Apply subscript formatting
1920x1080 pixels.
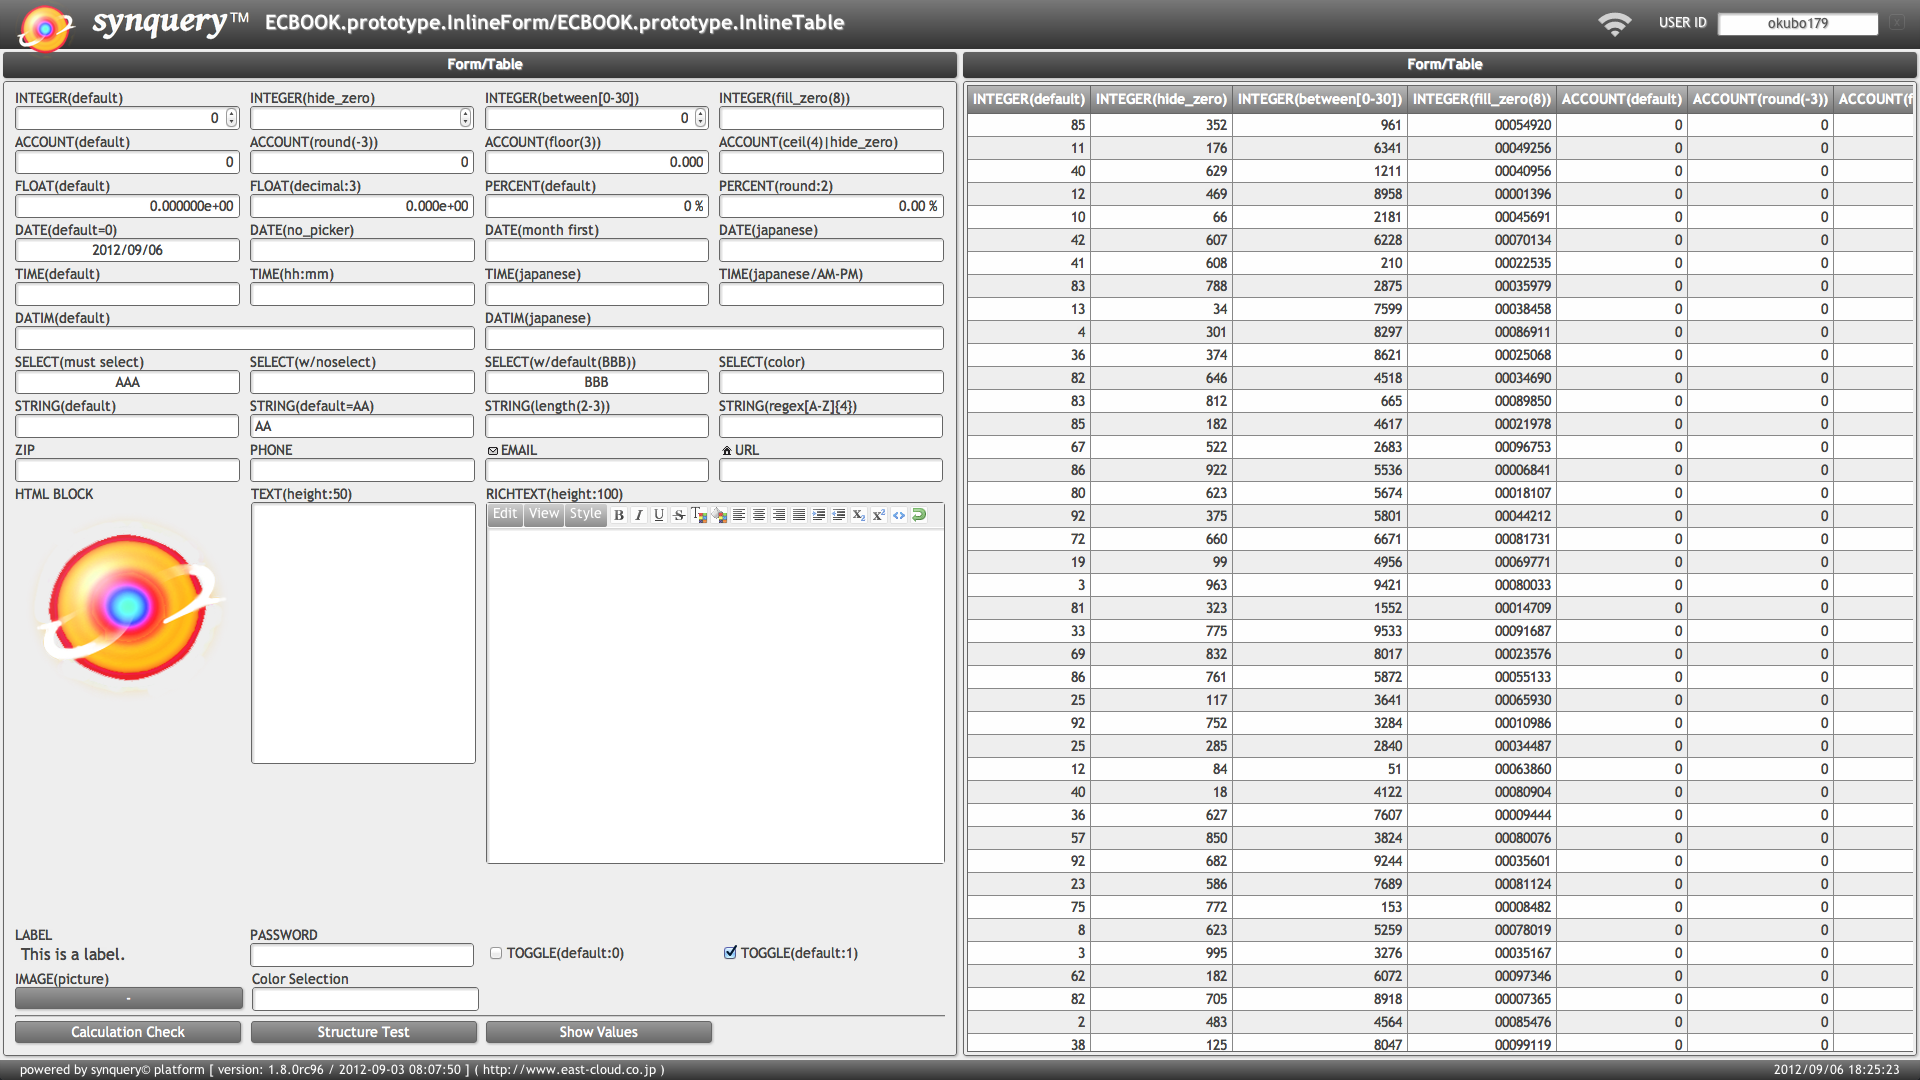click(859, 515)
